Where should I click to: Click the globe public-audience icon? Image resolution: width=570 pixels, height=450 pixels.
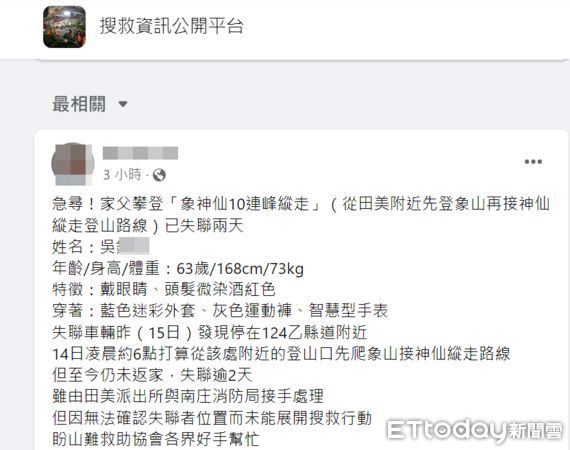tap(159, 175)
